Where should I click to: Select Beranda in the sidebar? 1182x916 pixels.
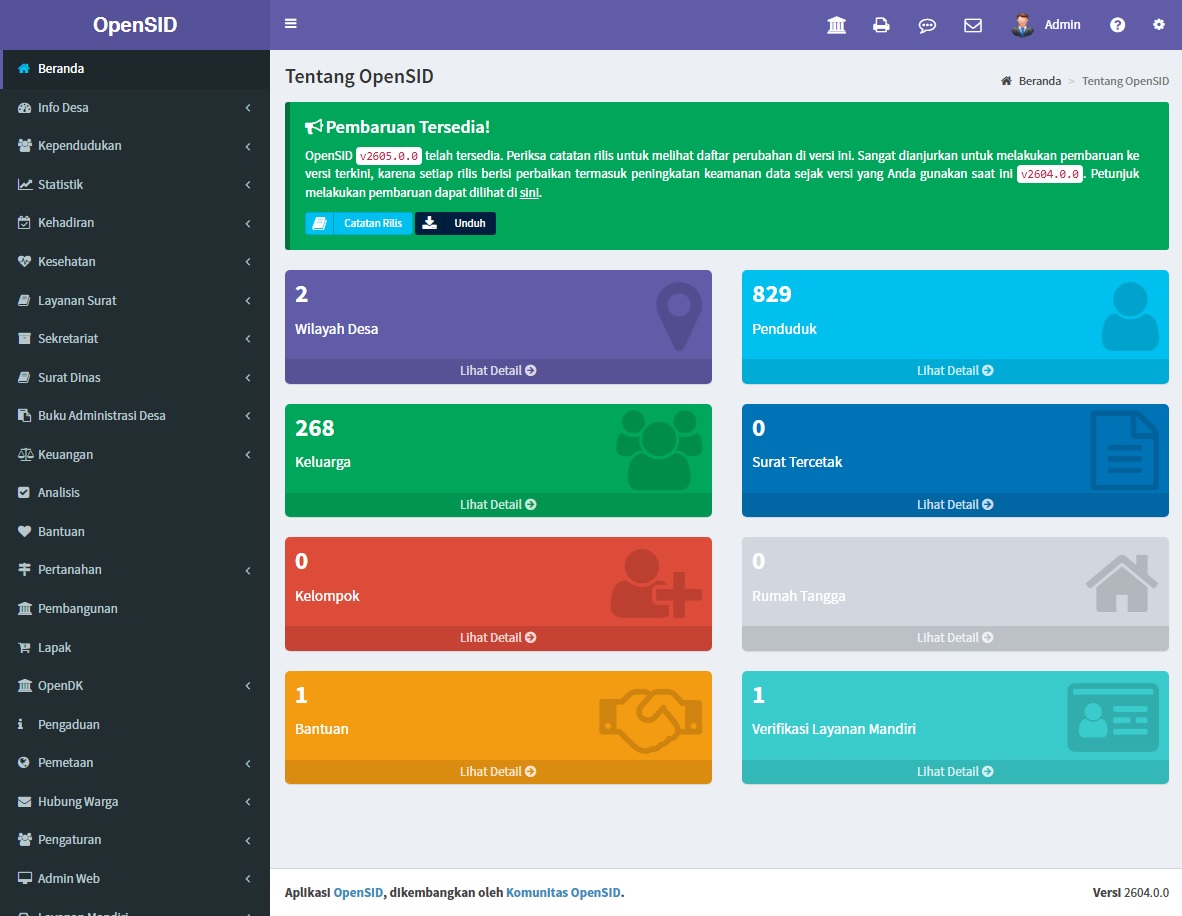(x=135, y=69)
